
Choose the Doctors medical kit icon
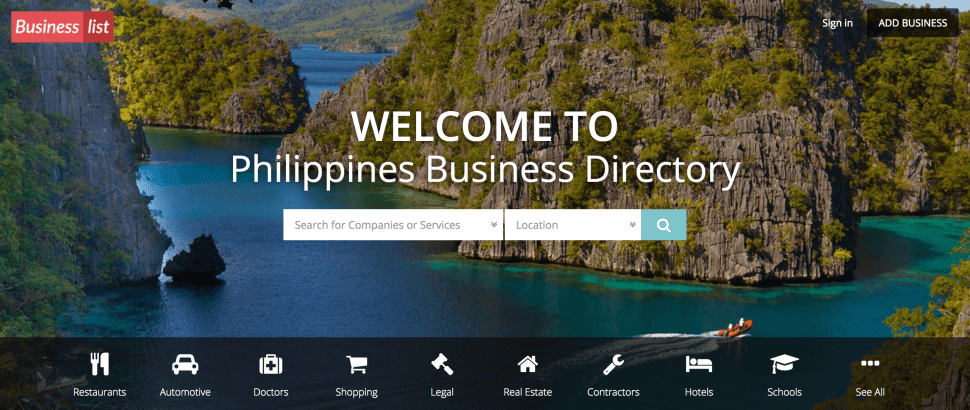[x=270, y=364]
